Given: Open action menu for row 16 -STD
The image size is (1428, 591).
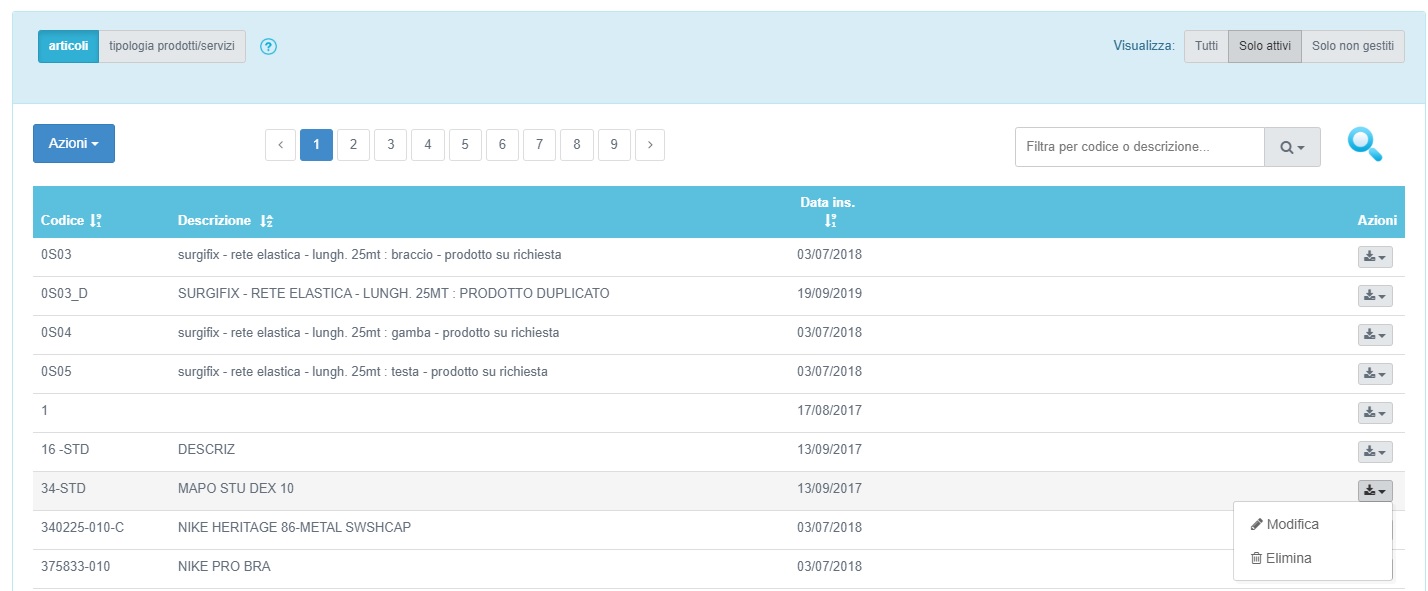Looking at the screenshot, I should pos(1374,452).
